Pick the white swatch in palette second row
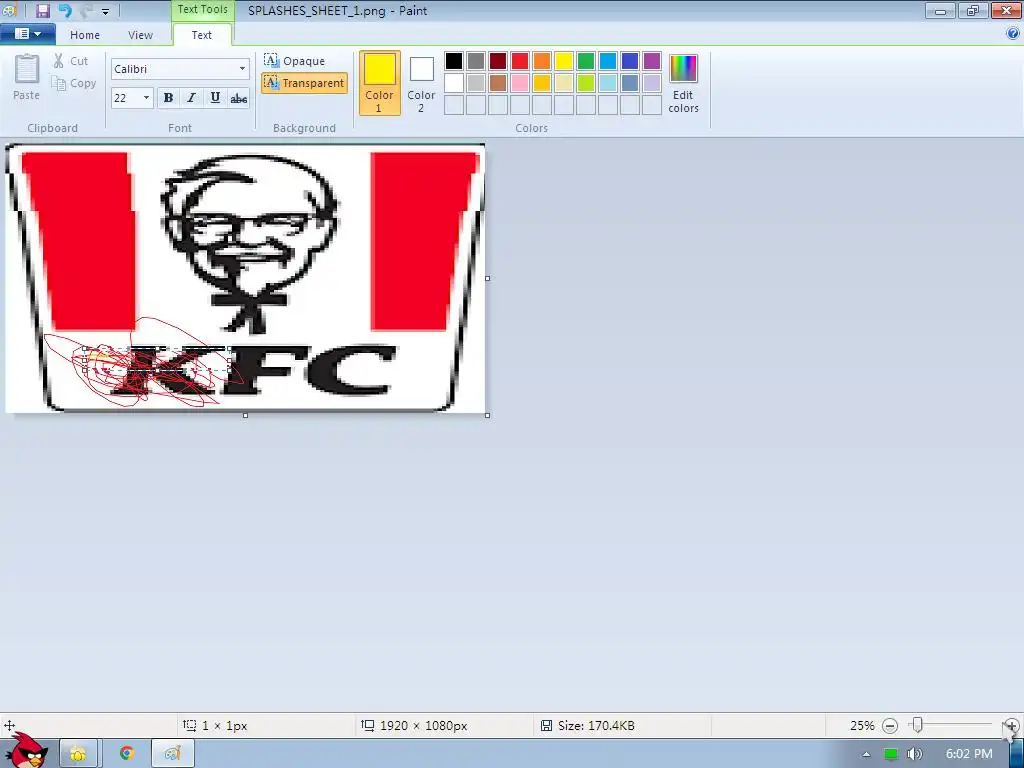1024x768 pixels. 454,83
